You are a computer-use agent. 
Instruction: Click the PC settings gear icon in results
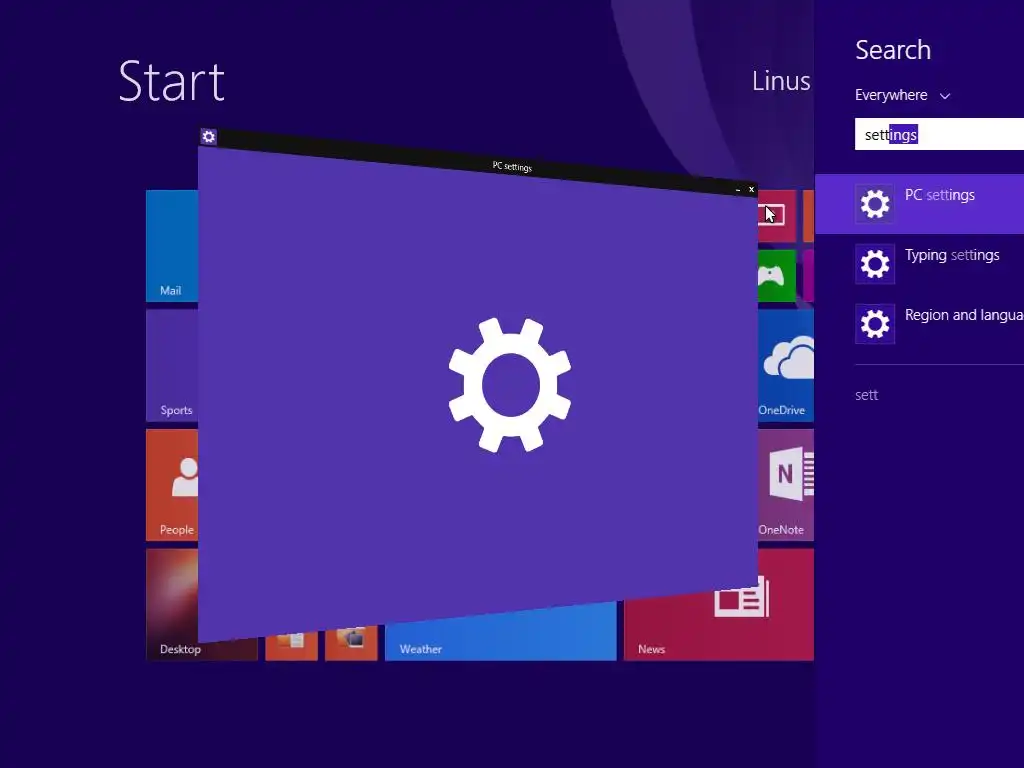tap(875, 204)
